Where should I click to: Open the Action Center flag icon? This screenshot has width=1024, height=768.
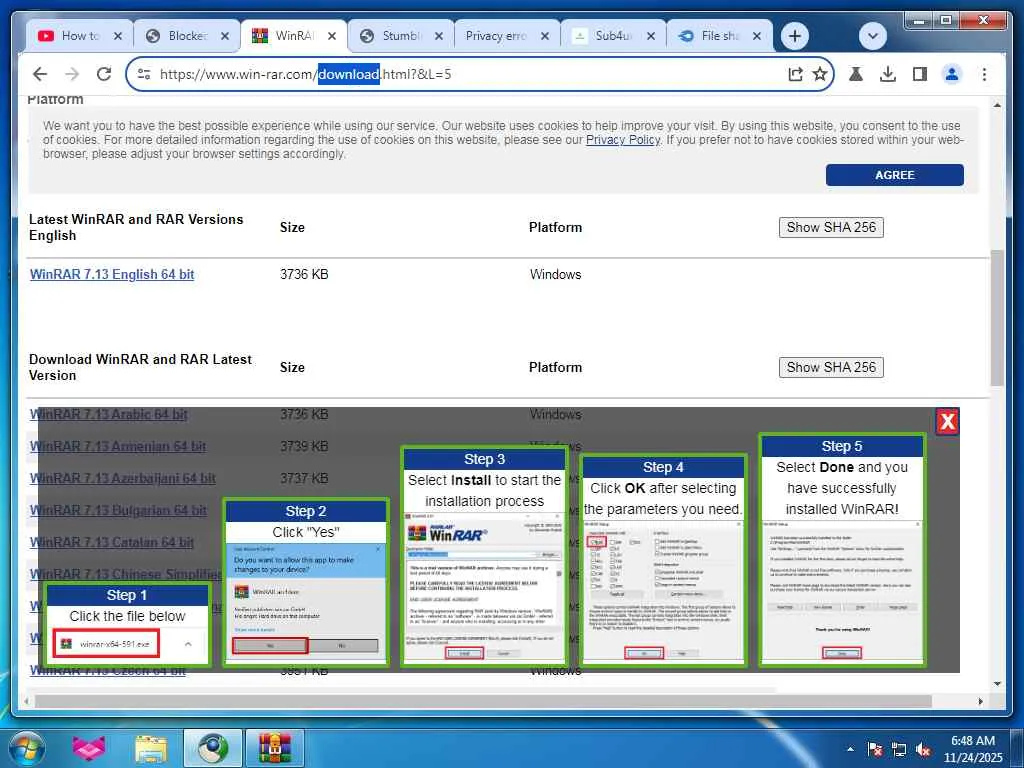click(874, 749)
